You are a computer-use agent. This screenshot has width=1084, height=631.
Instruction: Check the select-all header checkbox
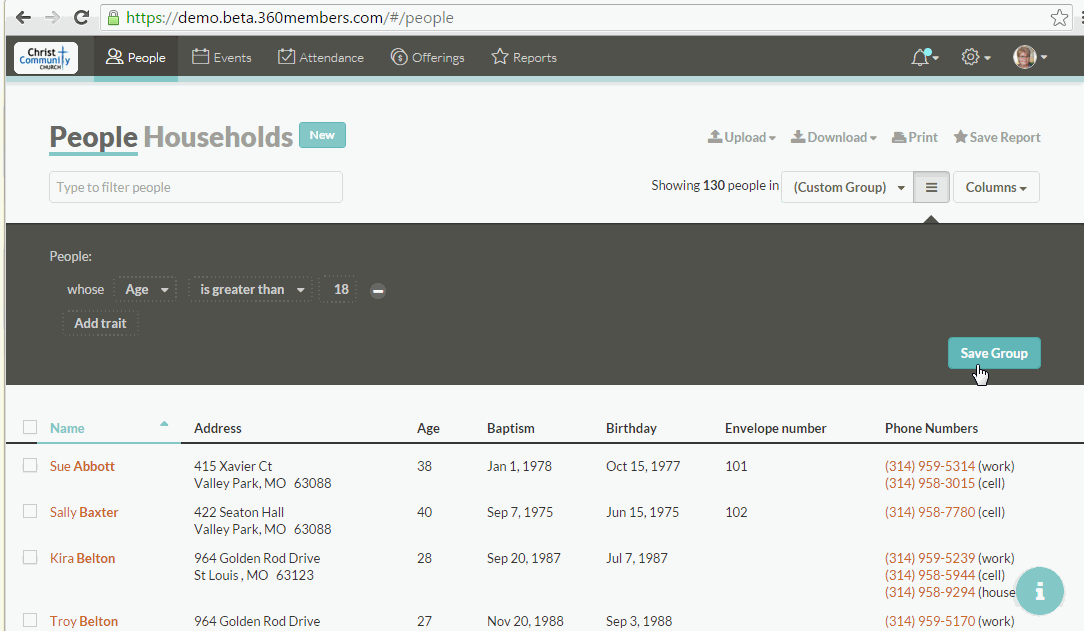(x=30, y=427)
